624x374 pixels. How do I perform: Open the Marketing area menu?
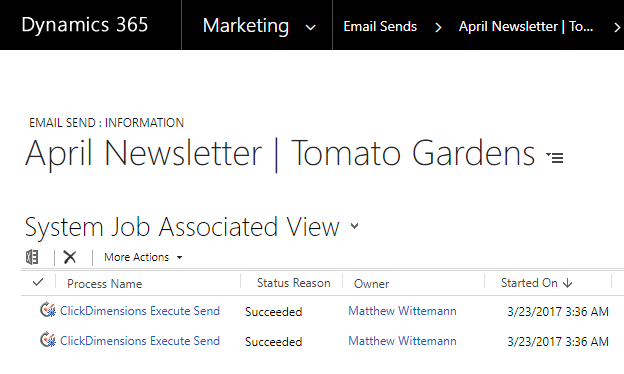[x=246, y=25]
